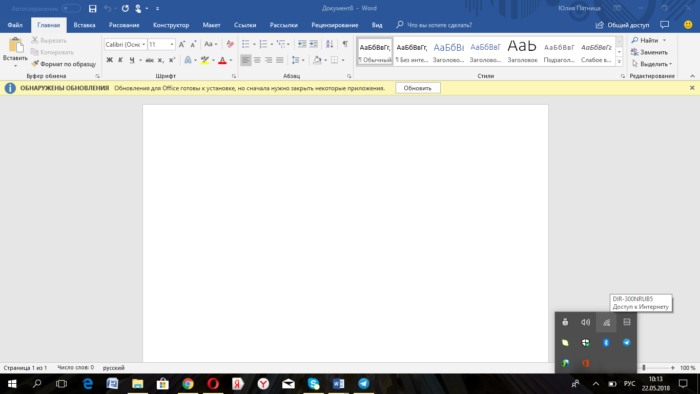Toggle strikethrough abc formatting
Image resolution: width=700 pixels, height=394 pixels.
click(x=150, y=60)
